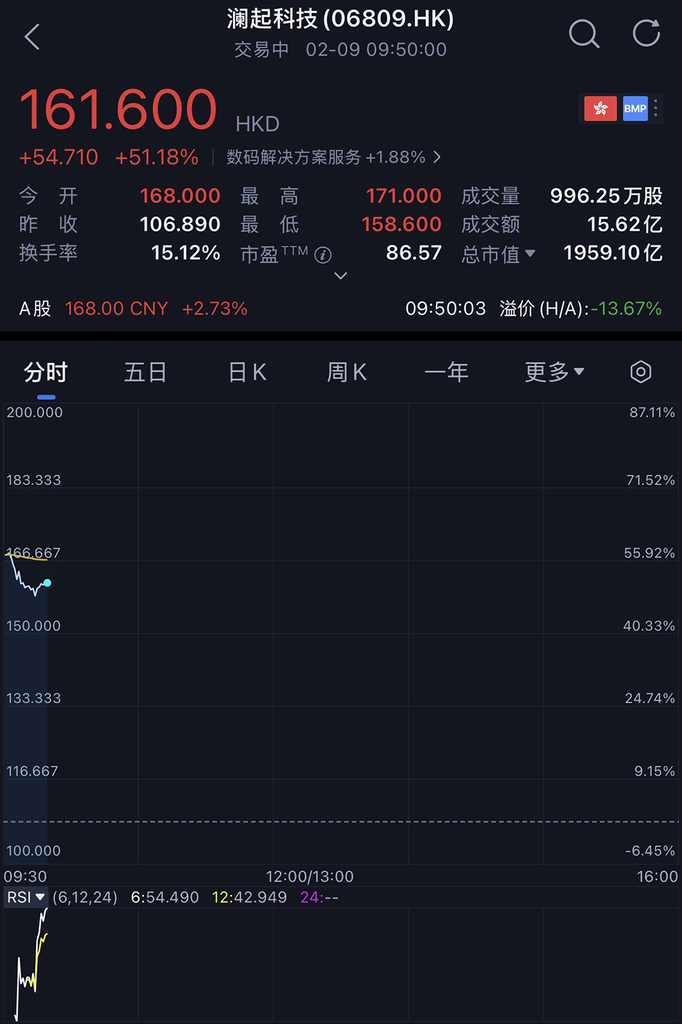Click the blue BMP badge icon

635,107
